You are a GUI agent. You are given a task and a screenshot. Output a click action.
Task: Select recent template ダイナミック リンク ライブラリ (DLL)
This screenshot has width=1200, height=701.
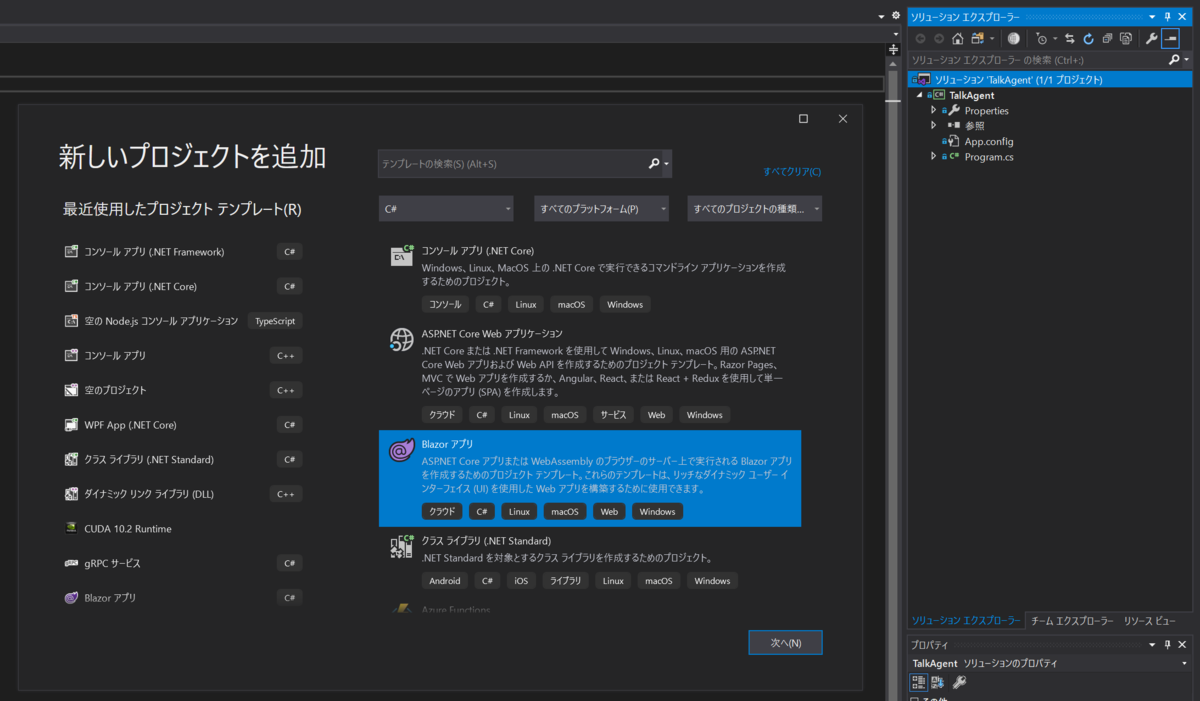point(182,494)
